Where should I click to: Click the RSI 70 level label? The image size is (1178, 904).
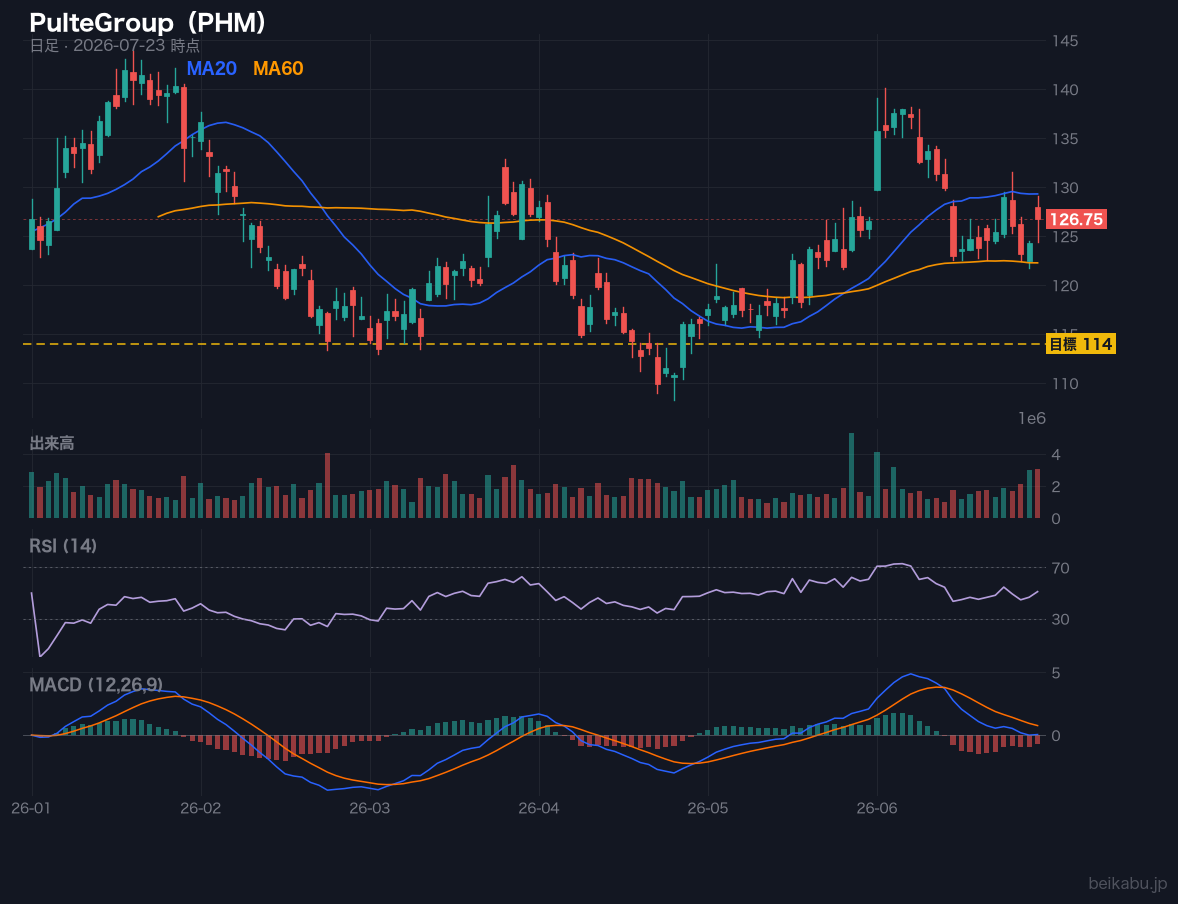pos(1061,568)
